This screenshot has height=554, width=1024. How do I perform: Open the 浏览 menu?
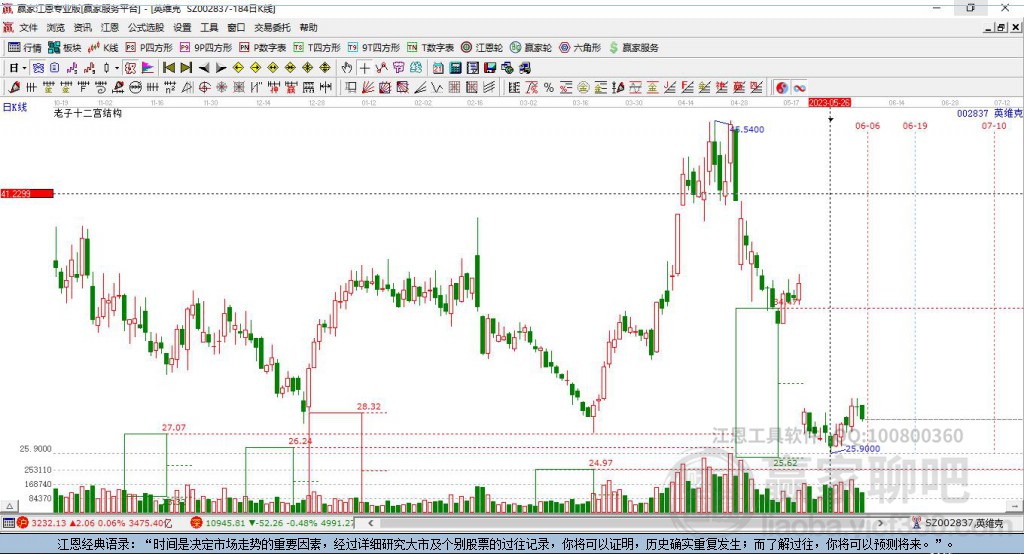point(56,27)
